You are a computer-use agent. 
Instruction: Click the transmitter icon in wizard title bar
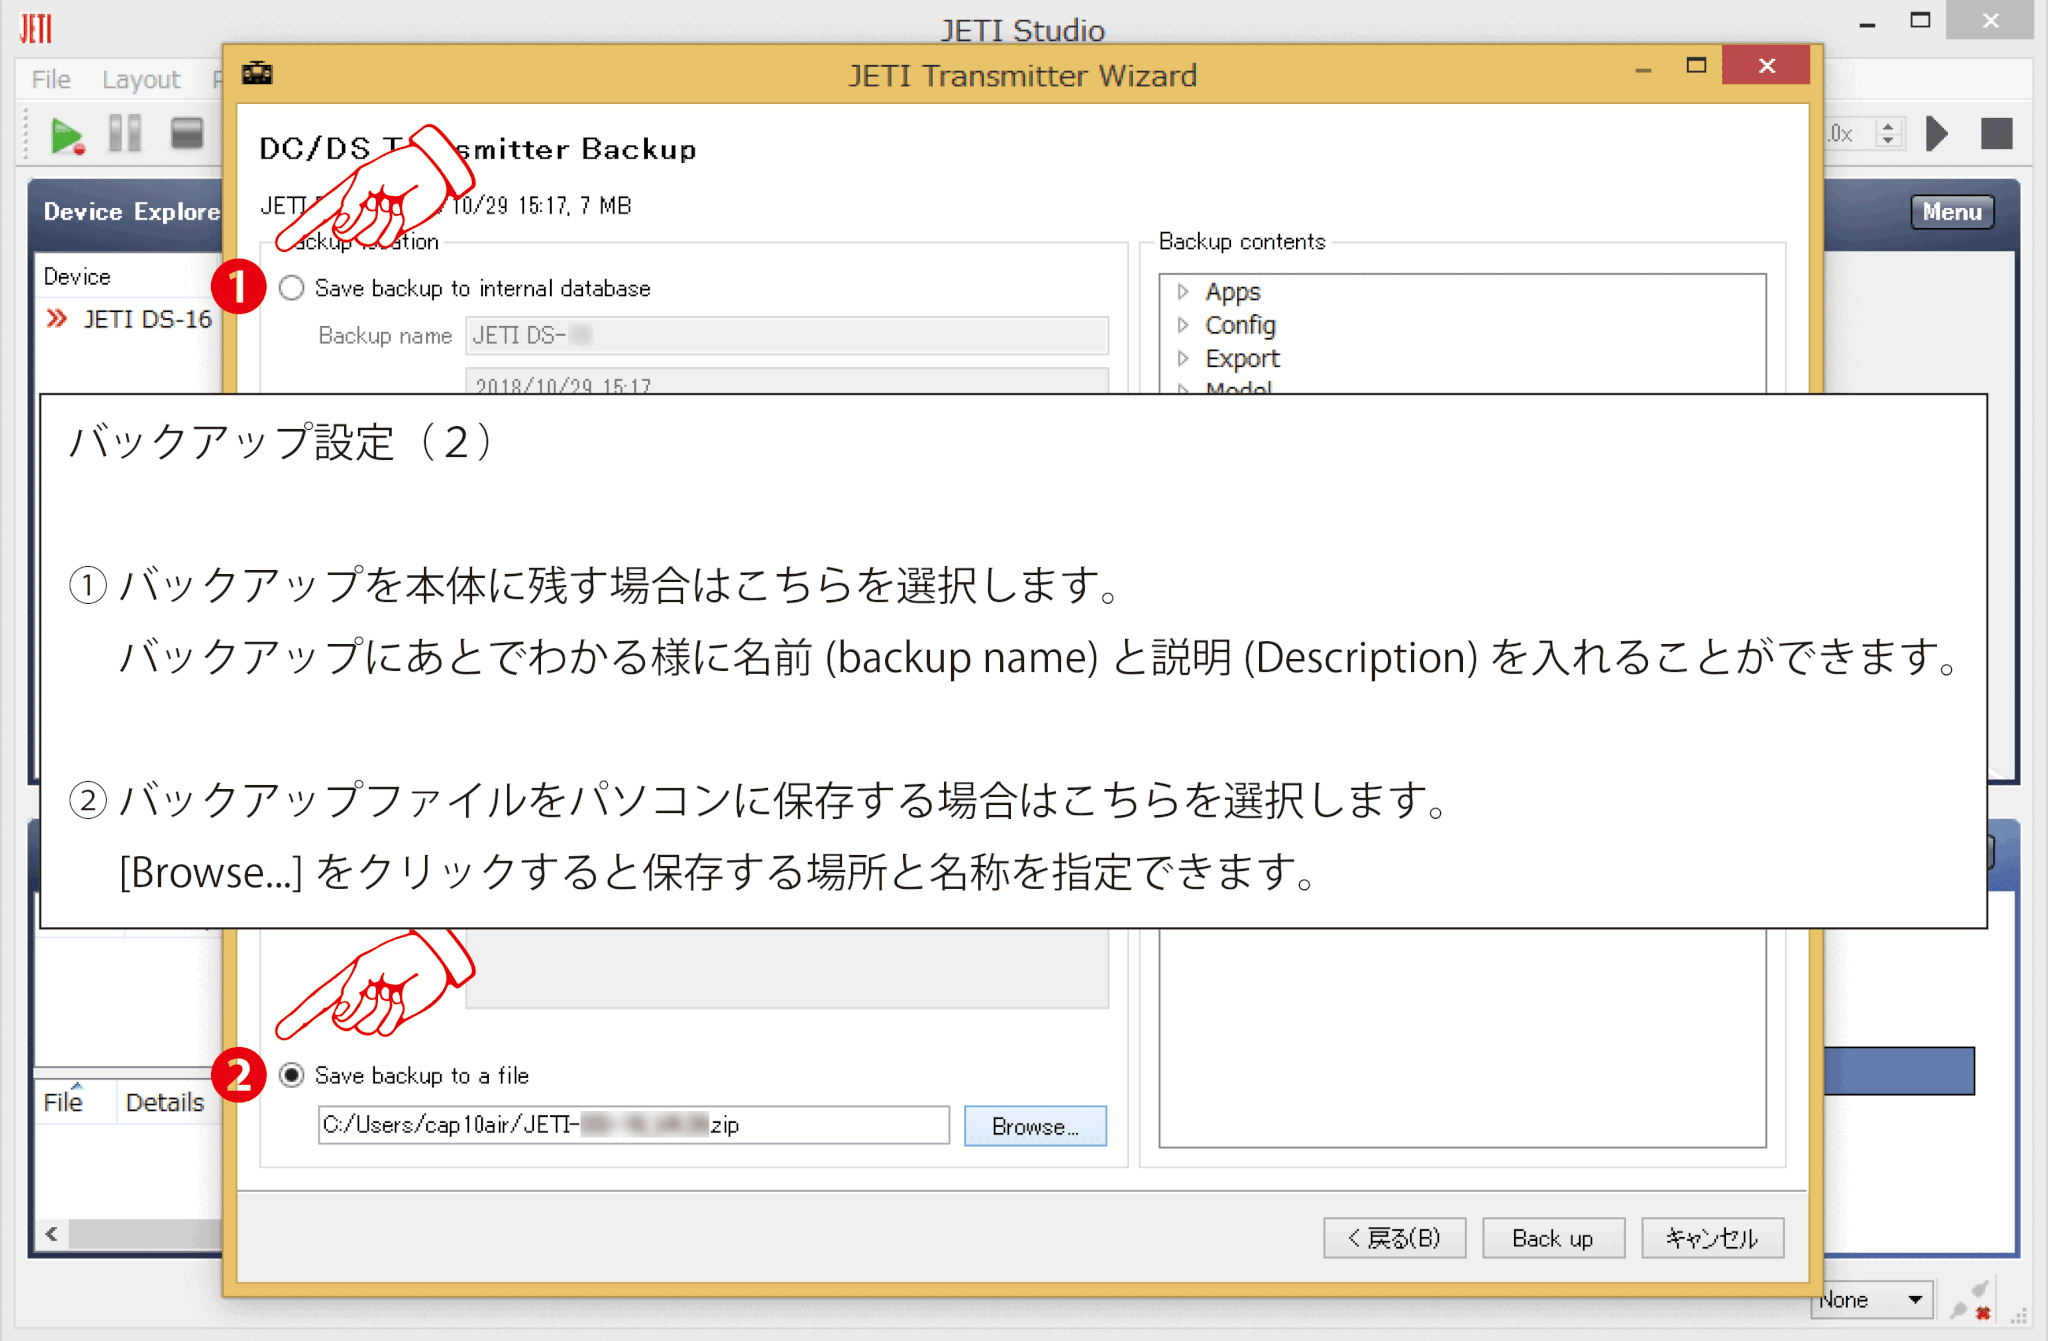[257, 73]
